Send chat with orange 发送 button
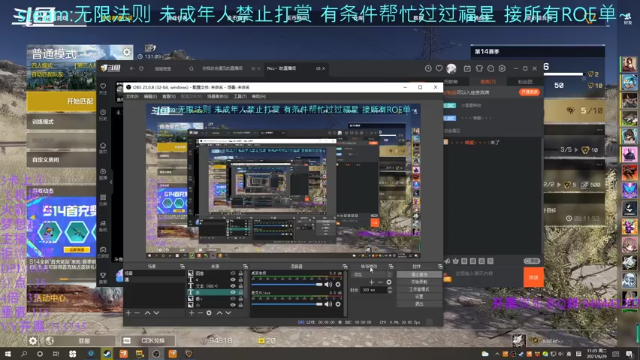Image resolution: width=640 pixels, height=360 pixels. coord(533,277)
